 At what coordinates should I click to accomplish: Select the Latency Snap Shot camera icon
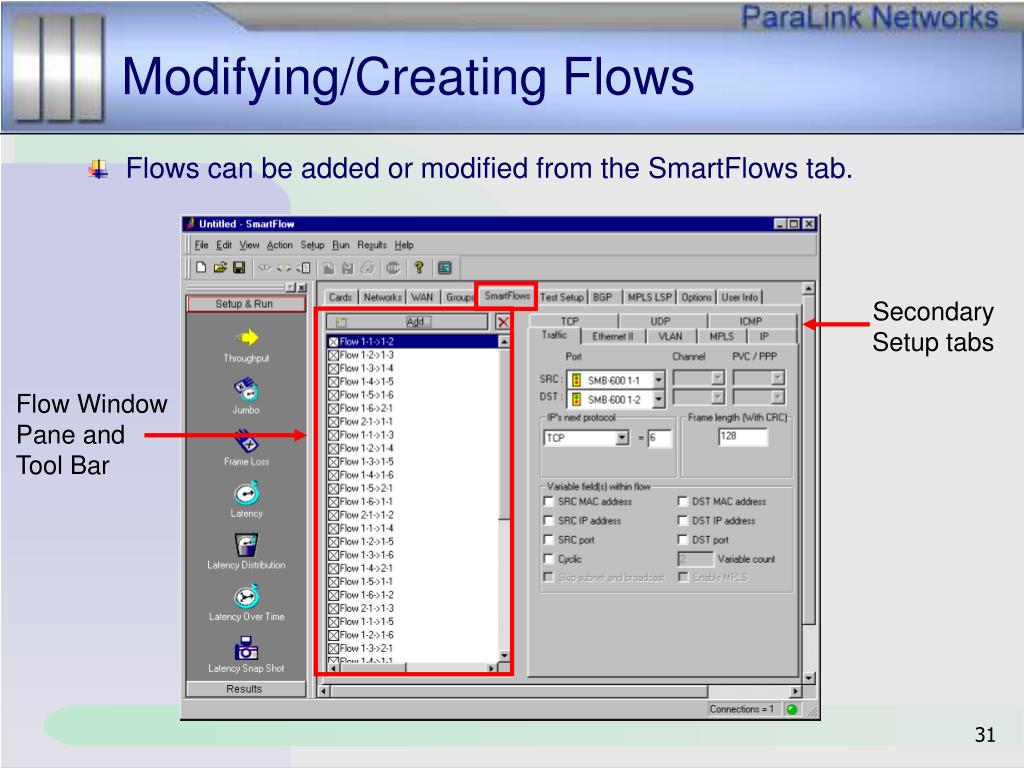coord(246,648)
